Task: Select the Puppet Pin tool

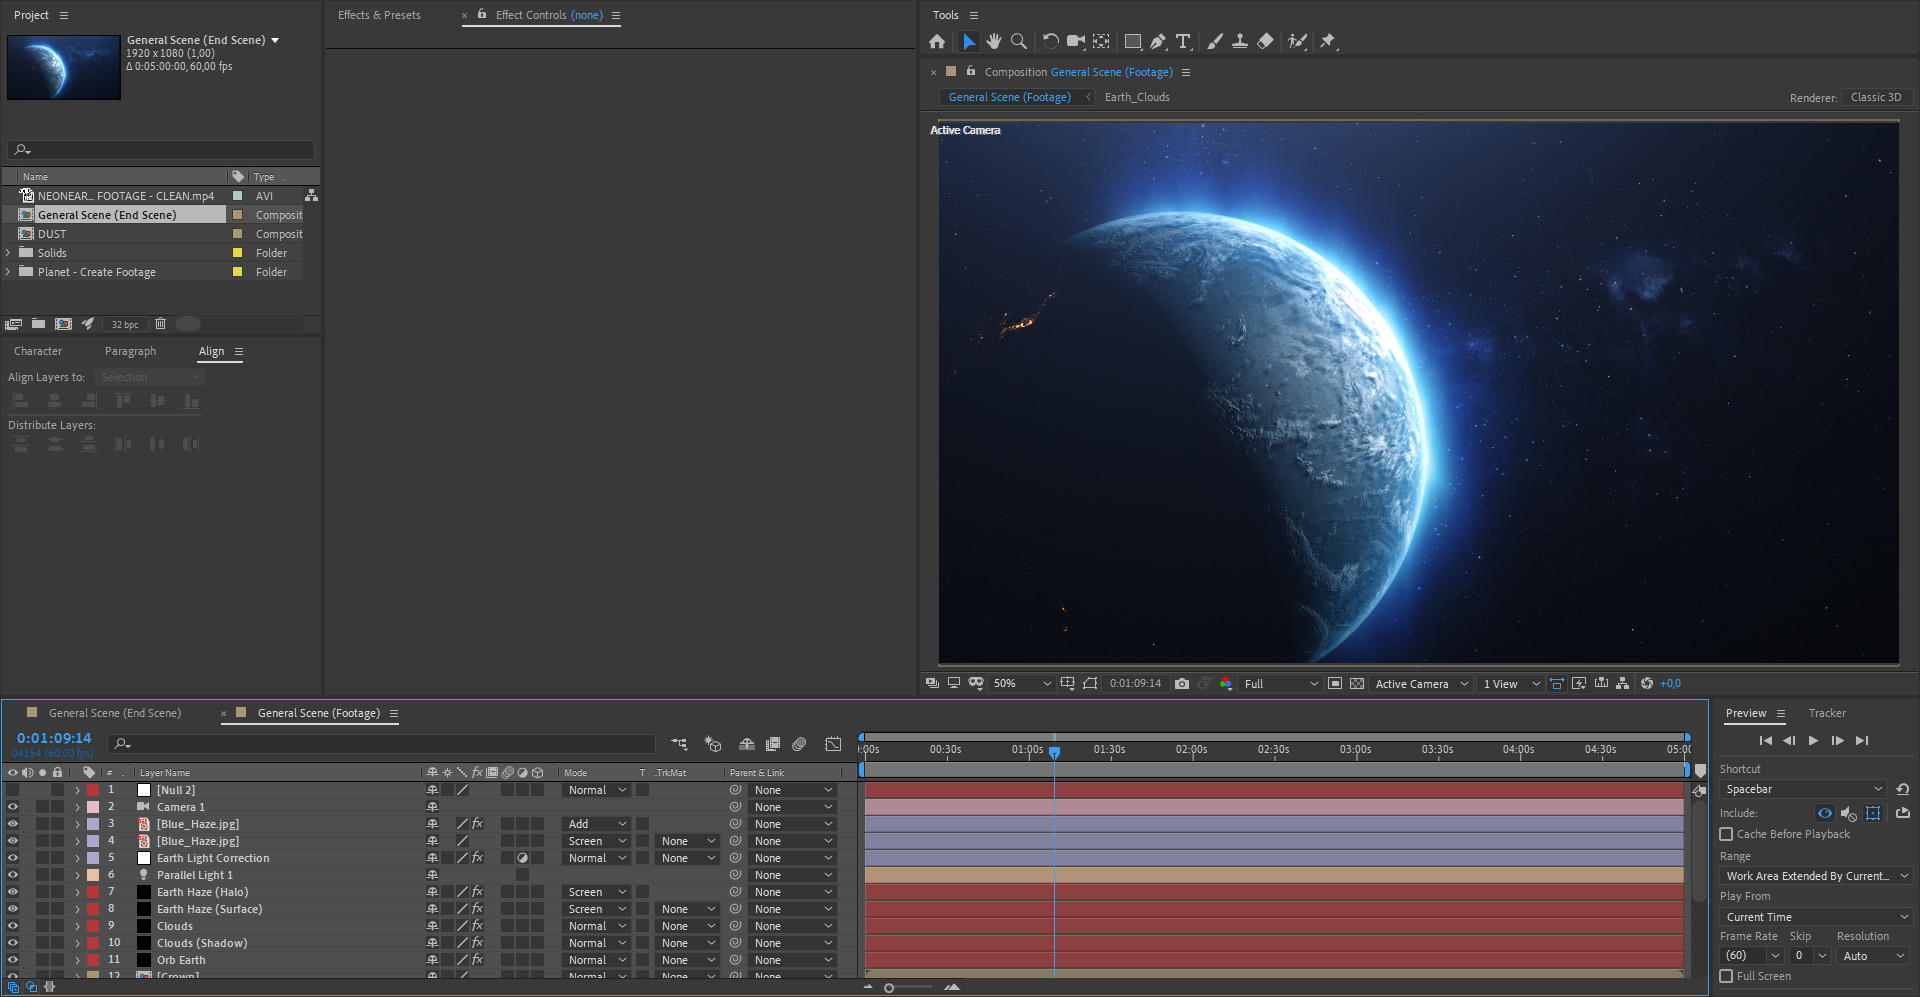Action: pyautogui.click(x=1328, y=41)
